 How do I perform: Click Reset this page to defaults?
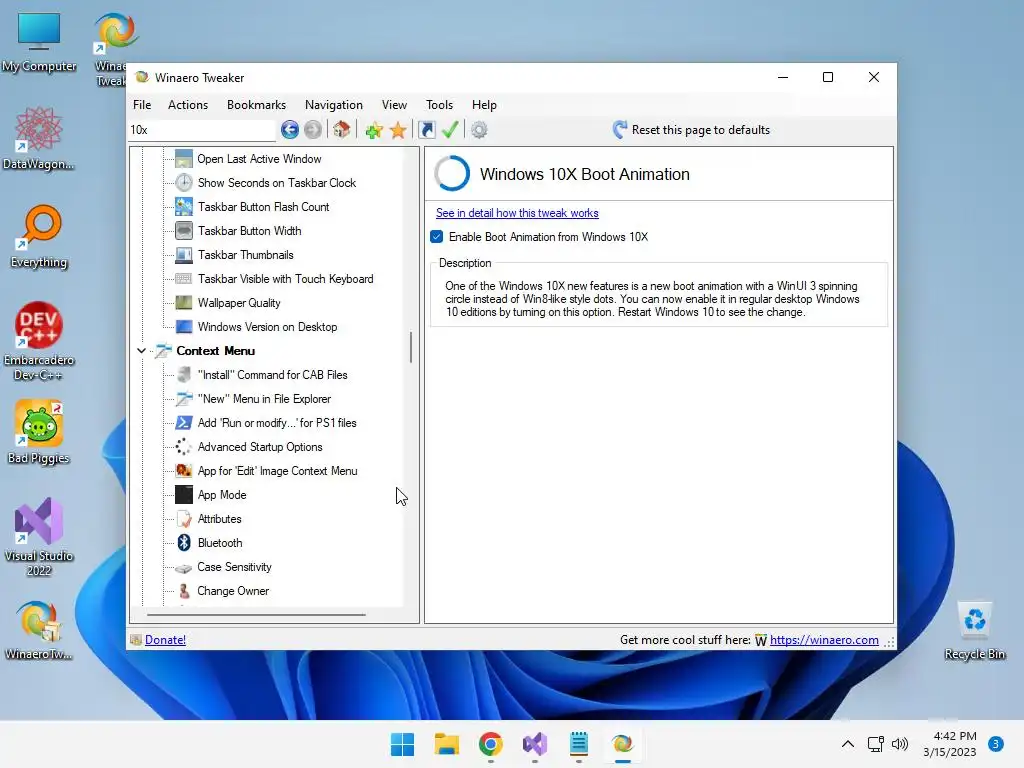click(692, 130)
